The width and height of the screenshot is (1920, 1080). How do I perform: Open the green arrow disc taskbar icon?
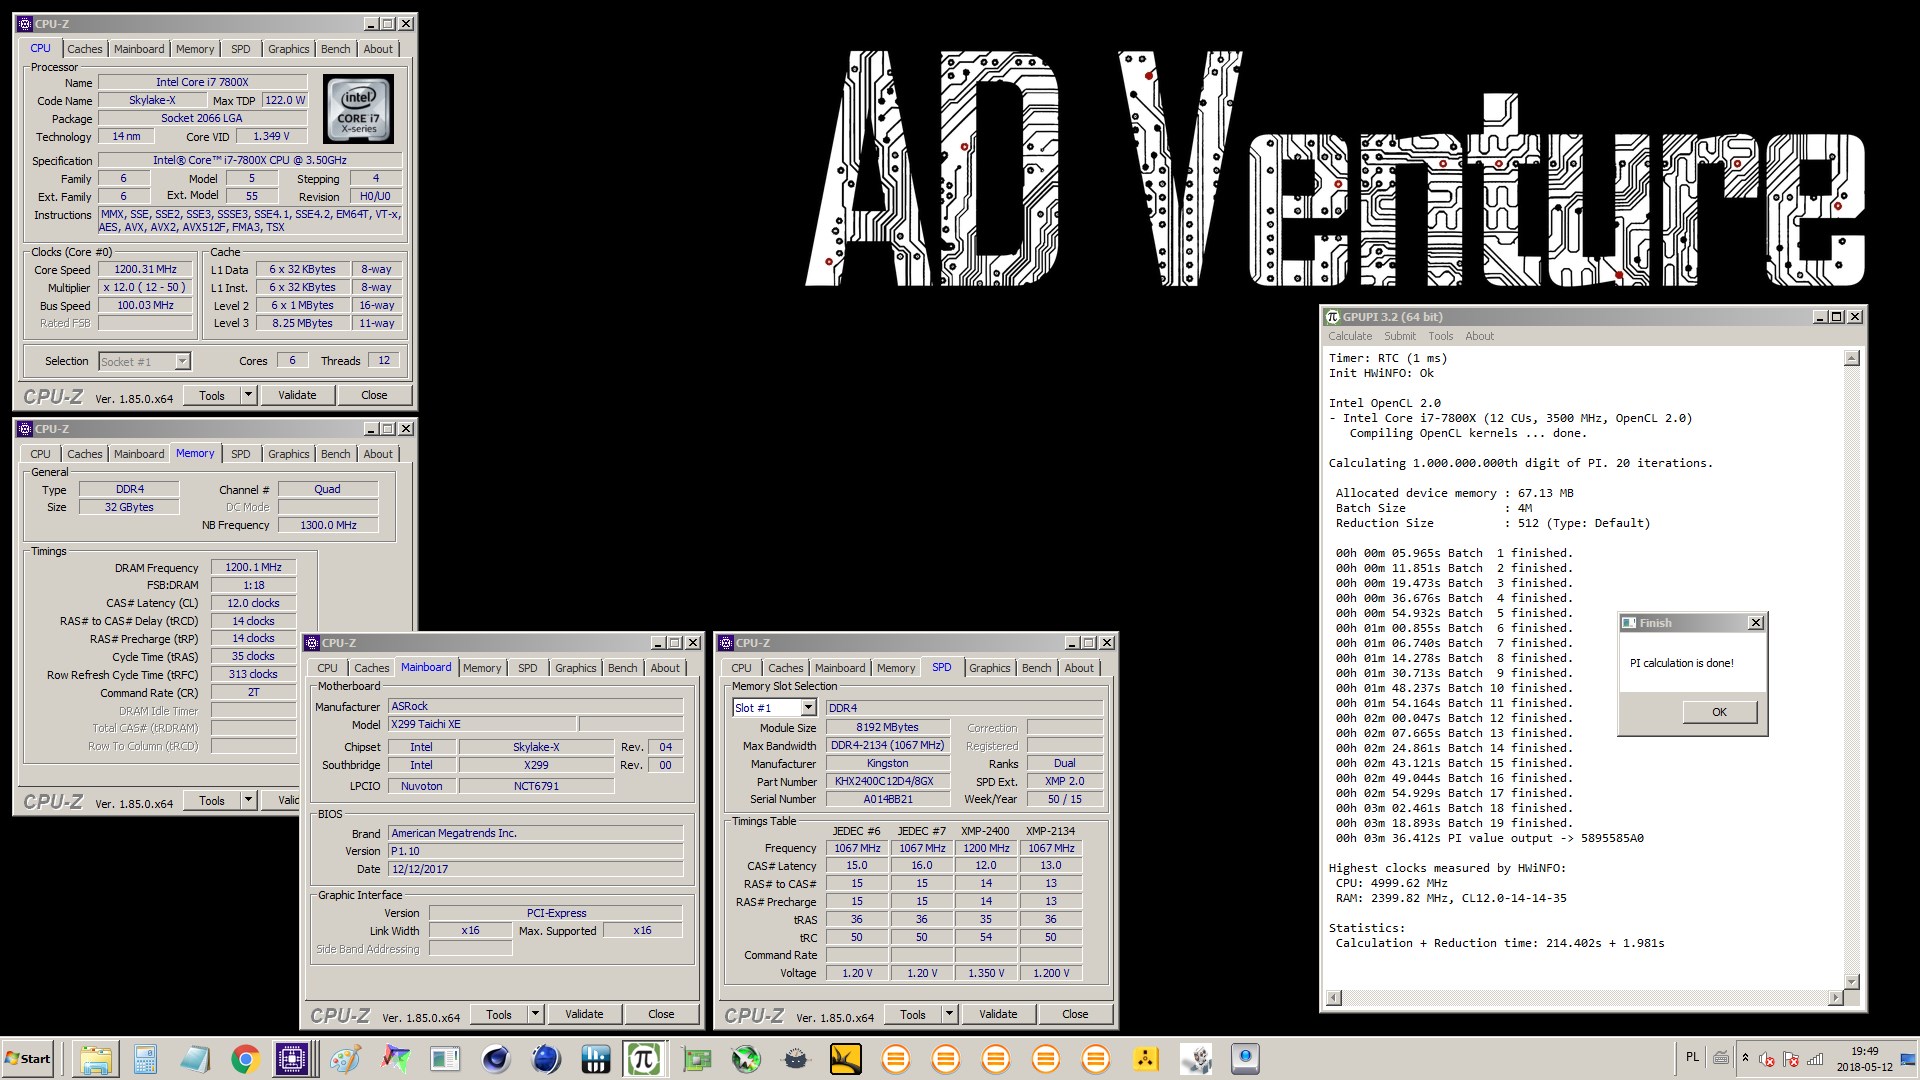pyautogui.click(x=745, y=1059)
